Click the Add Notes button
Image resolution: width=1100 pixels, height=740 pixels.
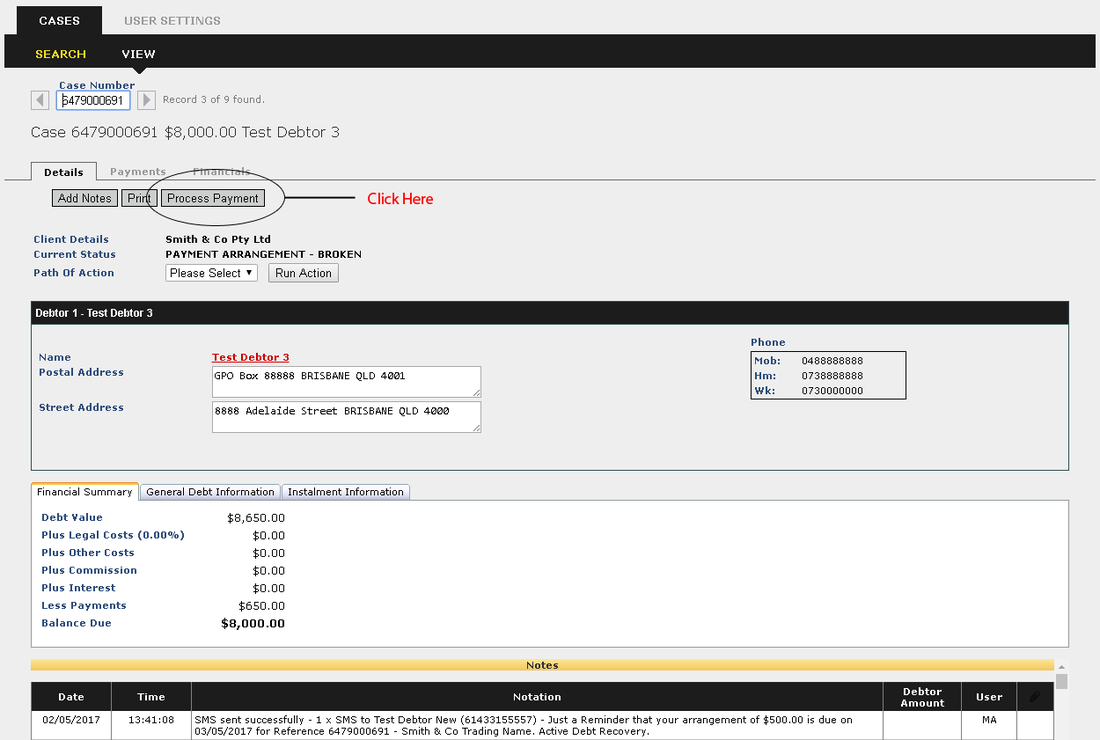click(85, 199)
